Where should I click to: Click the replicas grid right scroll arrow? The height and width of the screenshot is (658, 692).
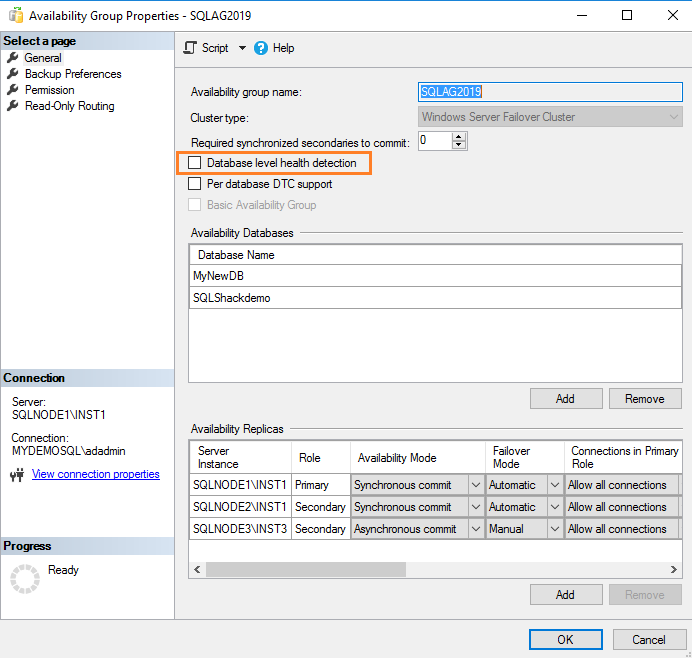point(673,569)
